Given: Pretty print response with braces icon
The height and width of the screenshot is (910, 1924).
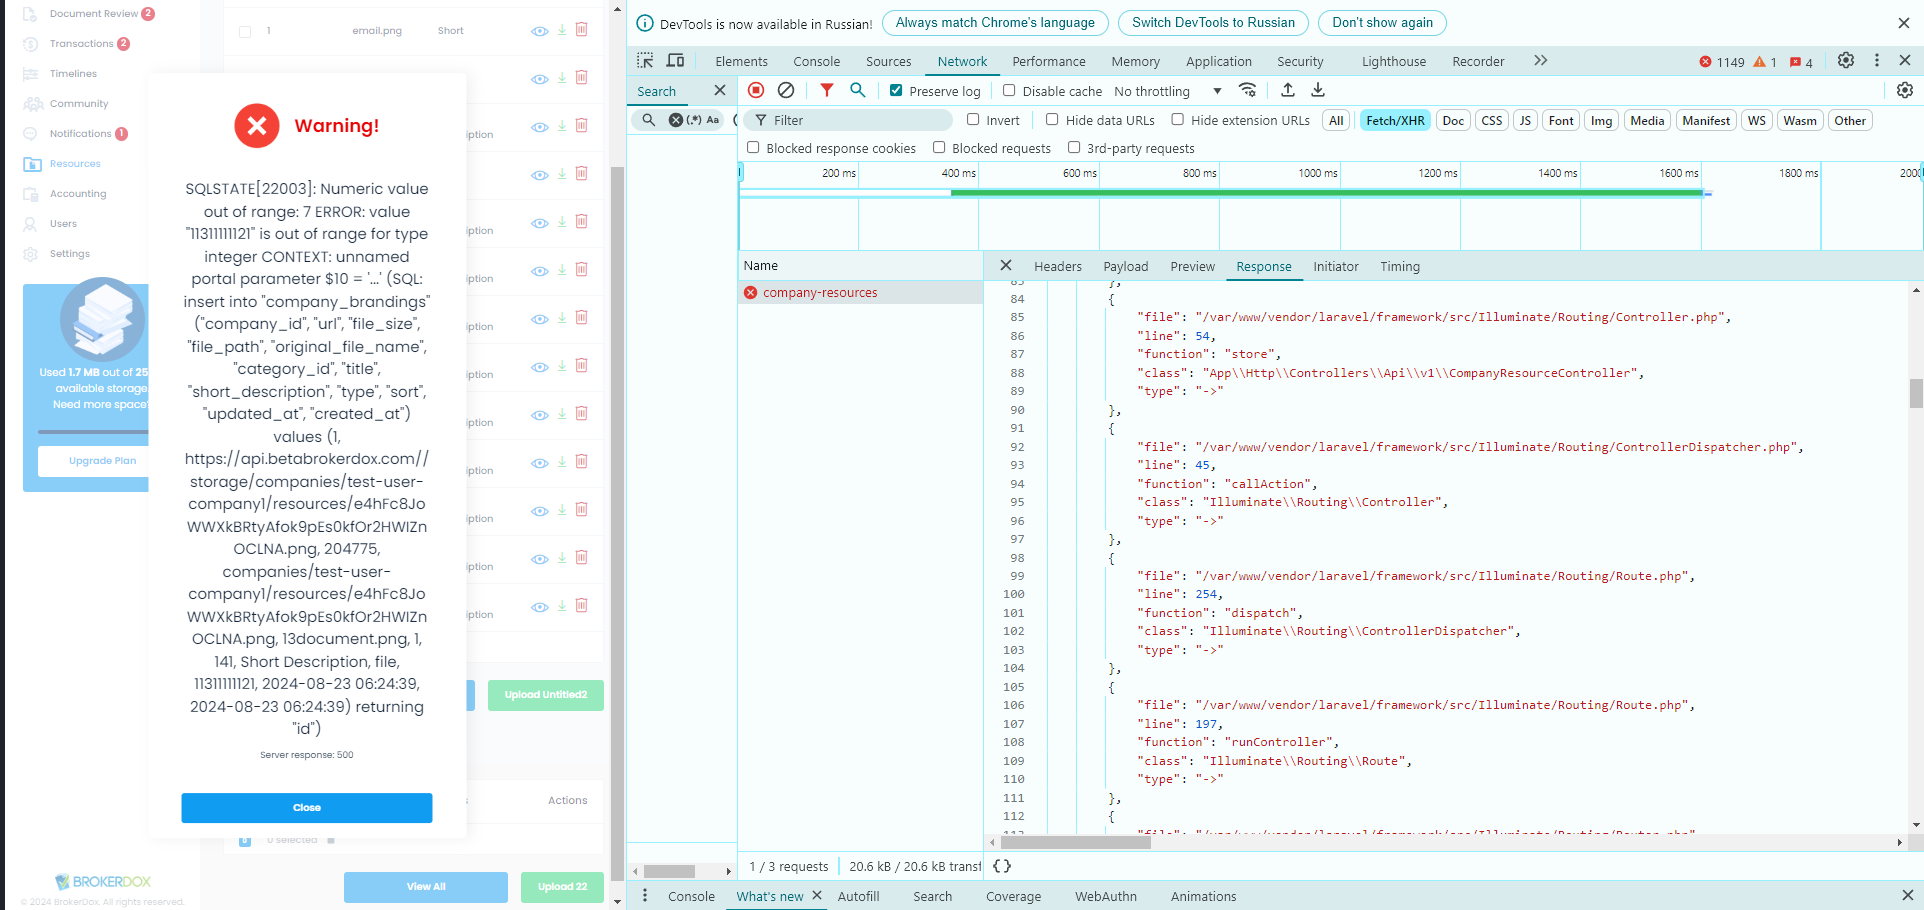Looking at the screenshot, I should (x=1002, y=866).
